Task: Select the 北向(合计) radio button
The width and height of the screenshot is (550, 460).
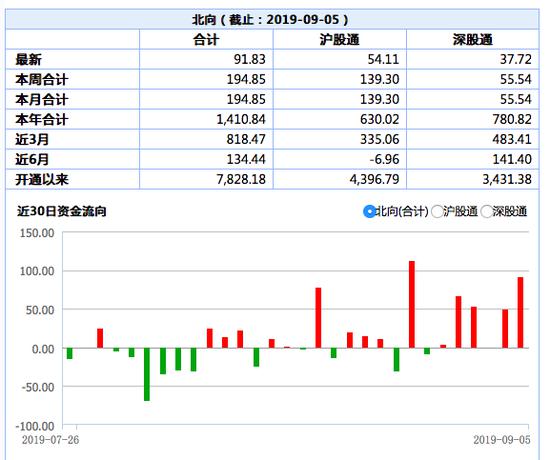Action: 369,211
